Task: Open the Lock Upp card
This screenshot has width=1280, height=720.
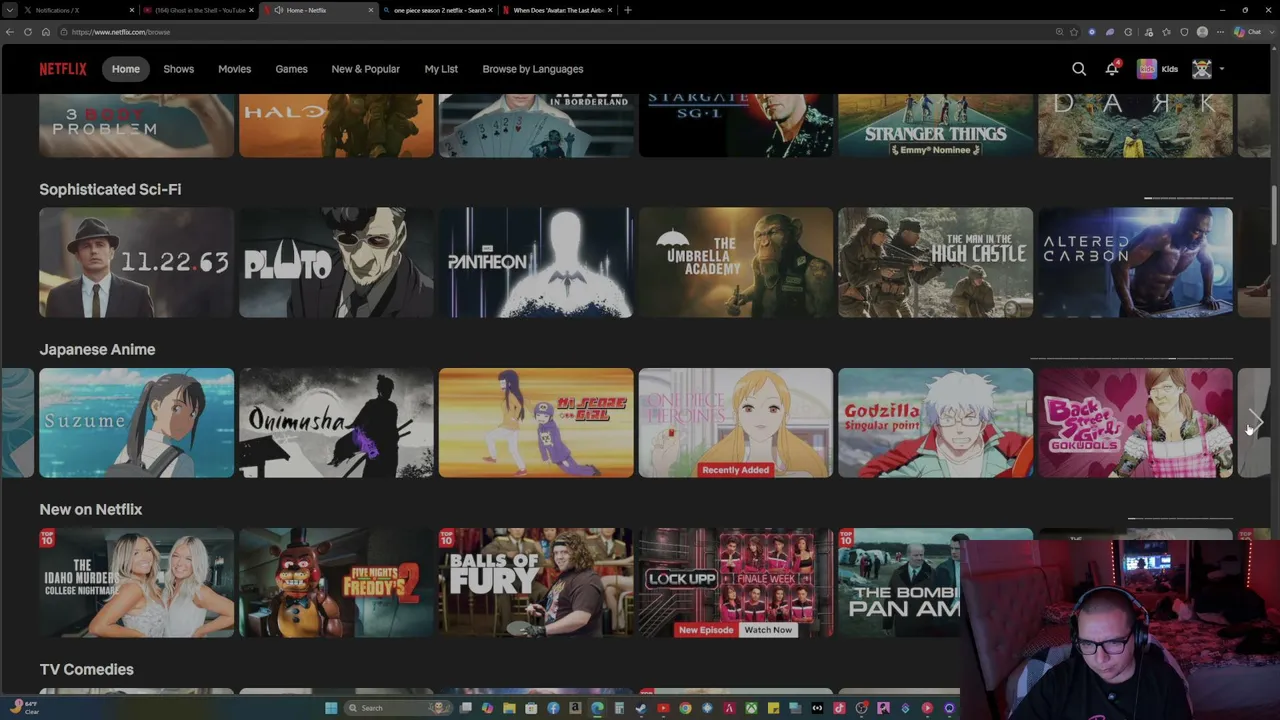Action: coord(736,583)
